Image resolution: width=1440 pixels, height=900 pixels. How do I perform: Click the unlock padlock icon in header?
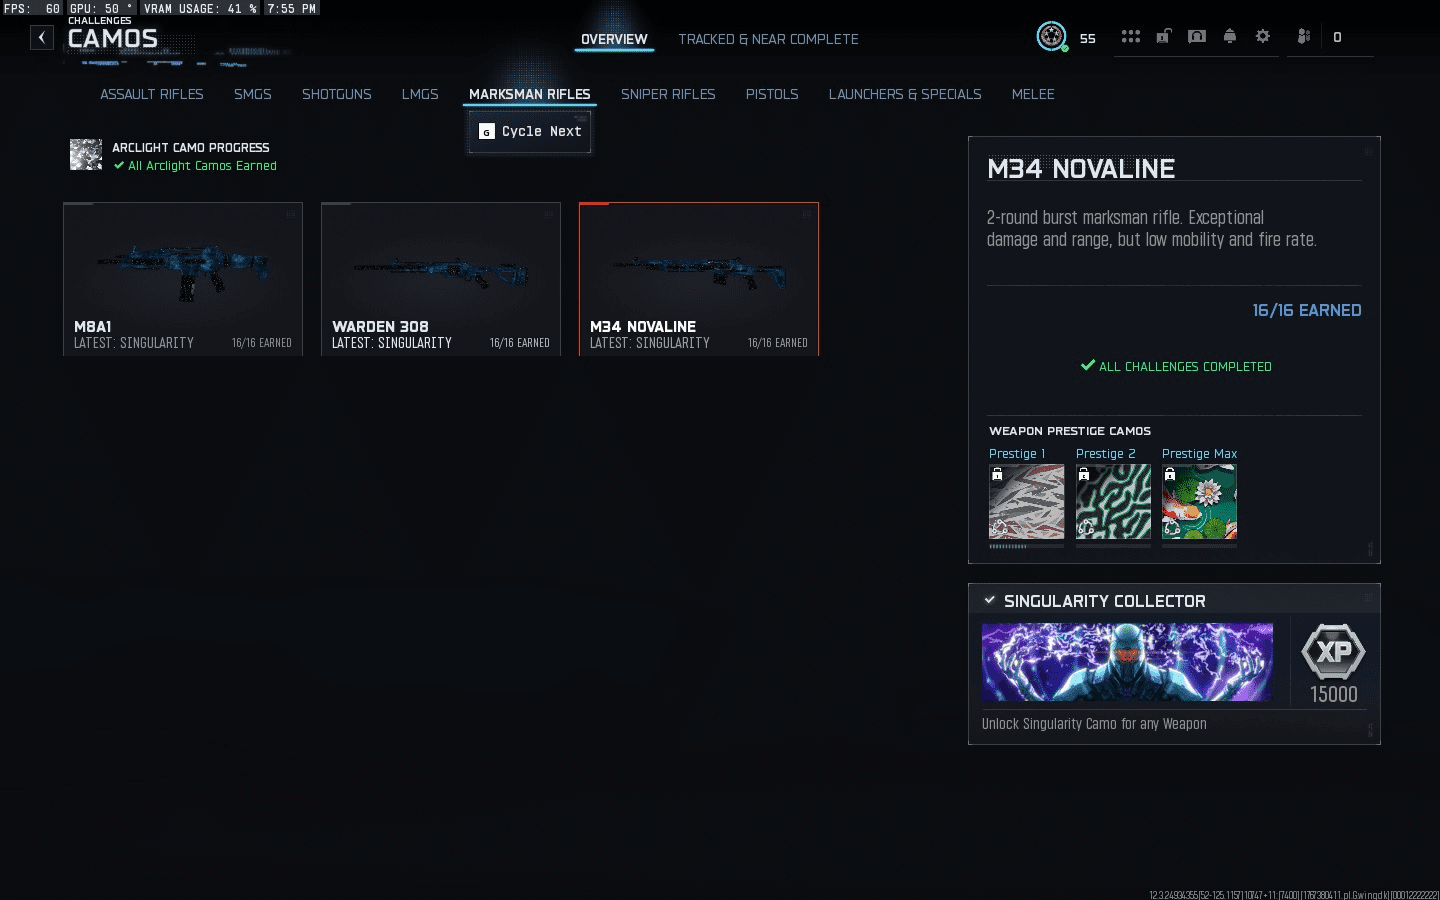1163,37
